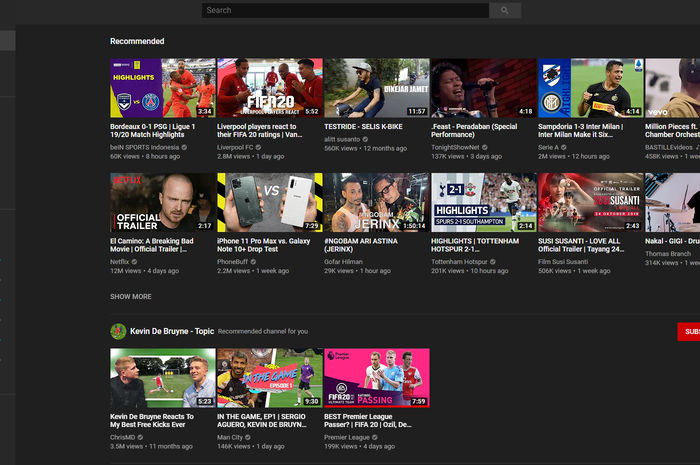Click 'Recommended channel for you' label
Screen dimensions: 700x465
(263, 332)
